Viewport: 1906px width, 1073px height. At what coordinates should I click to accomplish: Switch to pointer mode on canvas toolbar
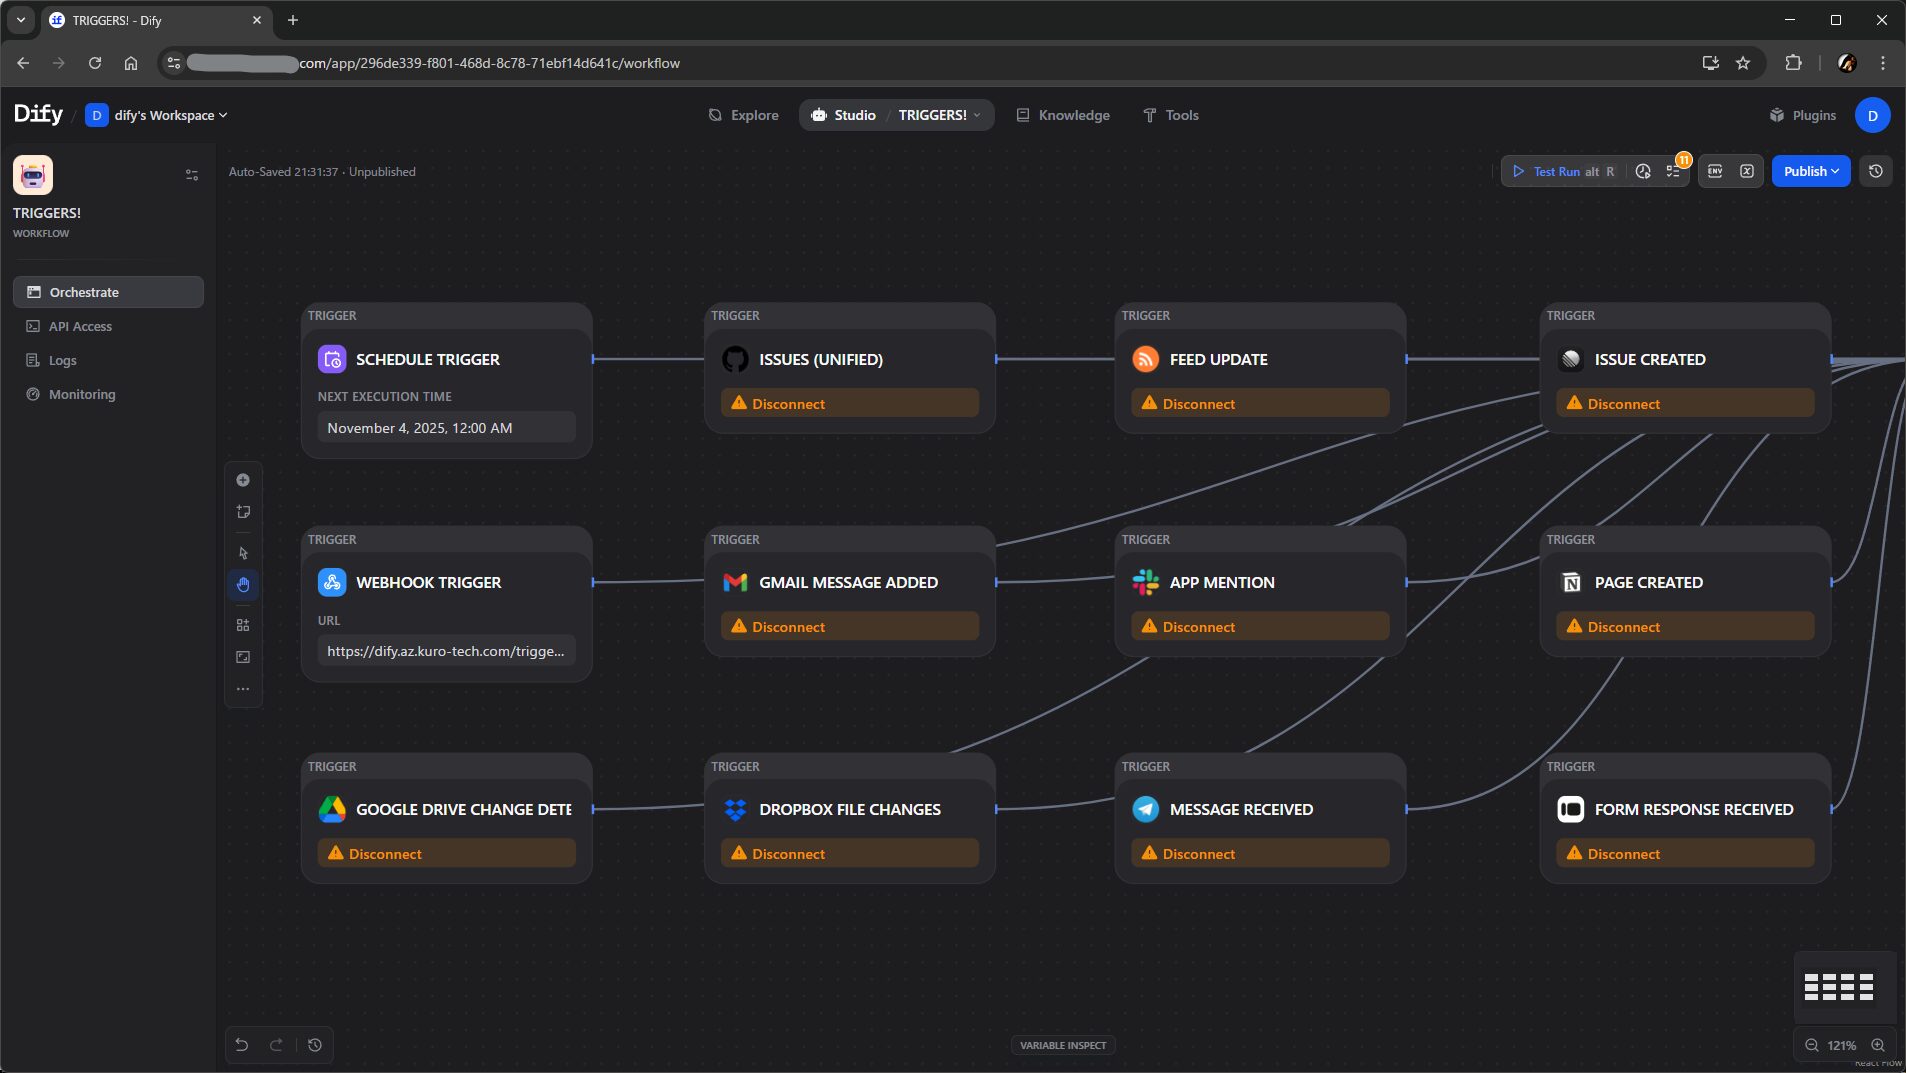click(x=243, y=553)
